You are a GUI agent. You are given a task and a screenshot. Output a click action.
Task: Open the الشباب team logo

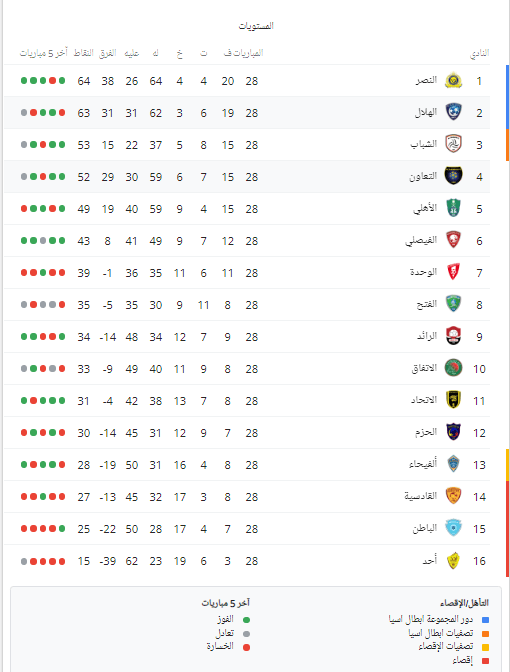point(453,144)
